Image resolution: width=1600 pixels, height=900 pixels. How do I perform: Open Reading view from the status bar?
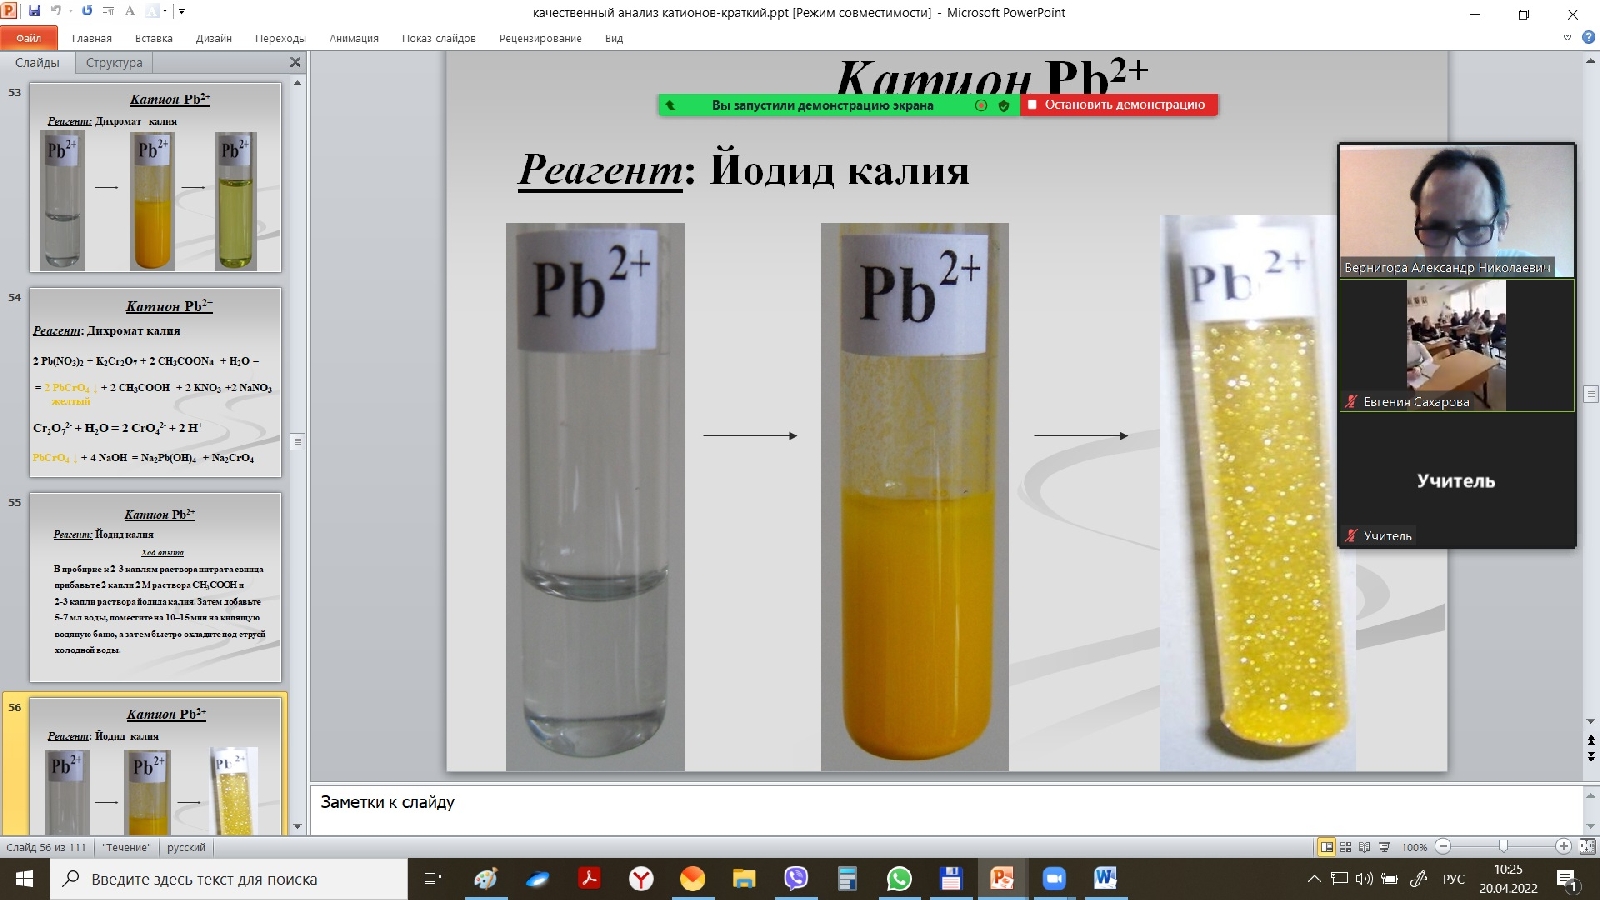click(x=1366, y=846)
